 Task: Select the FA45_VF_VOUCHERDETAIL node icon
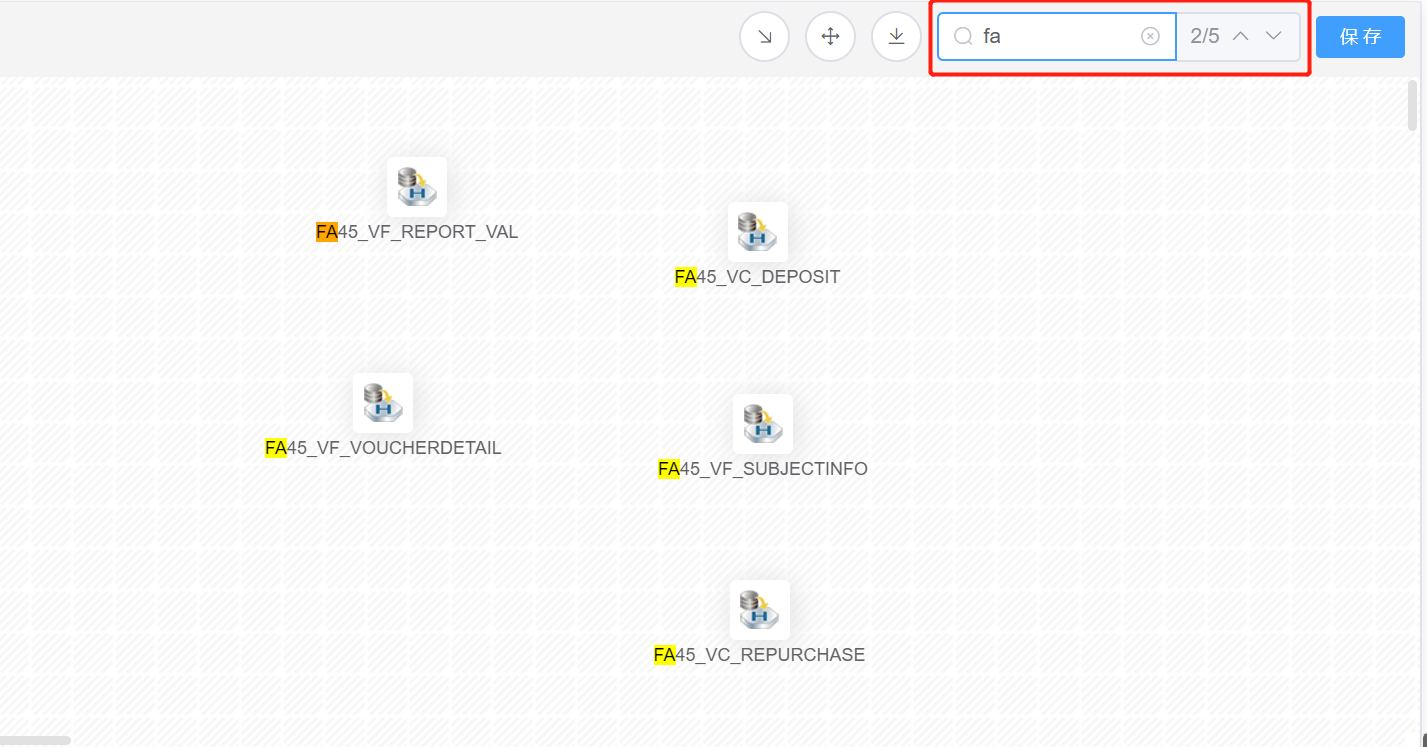[x=383, y=403]
